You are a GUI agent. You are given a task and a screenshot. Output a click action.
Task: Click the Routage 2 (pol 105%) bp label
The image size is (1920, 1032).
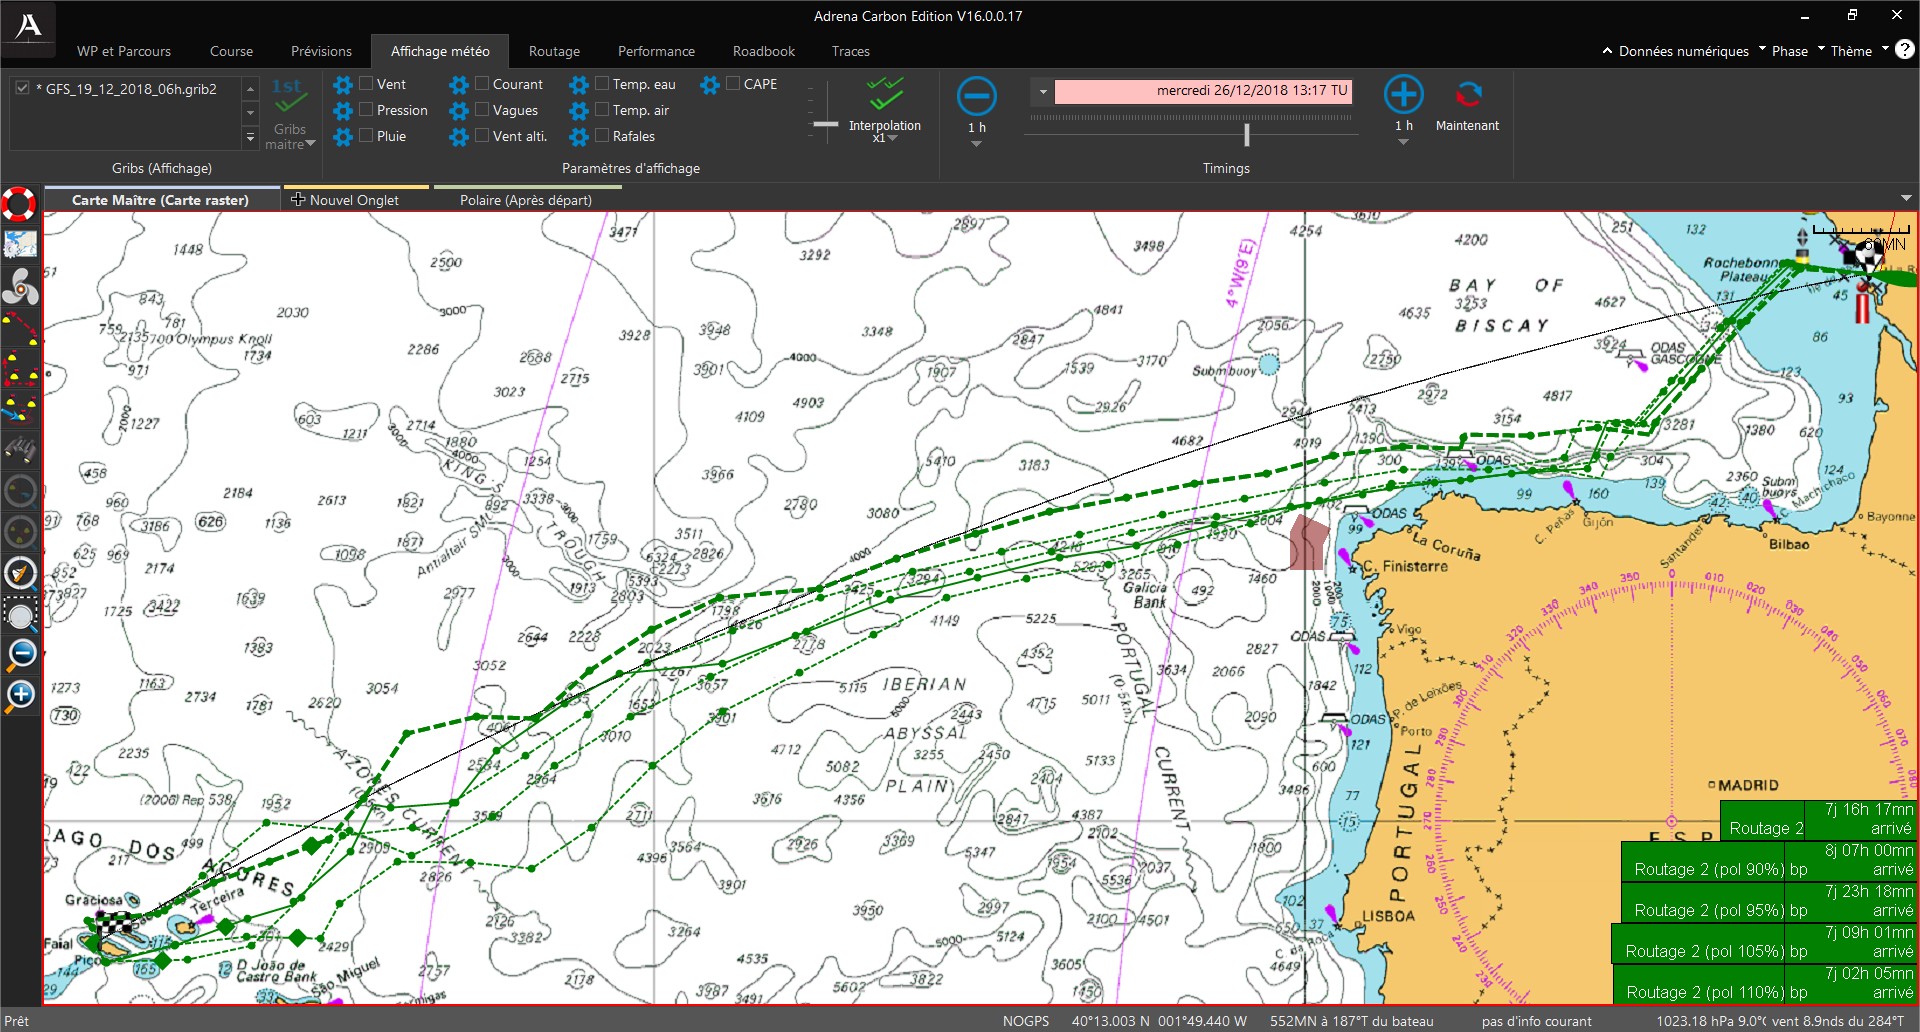pyautogui.click(x=1717, y=951)
